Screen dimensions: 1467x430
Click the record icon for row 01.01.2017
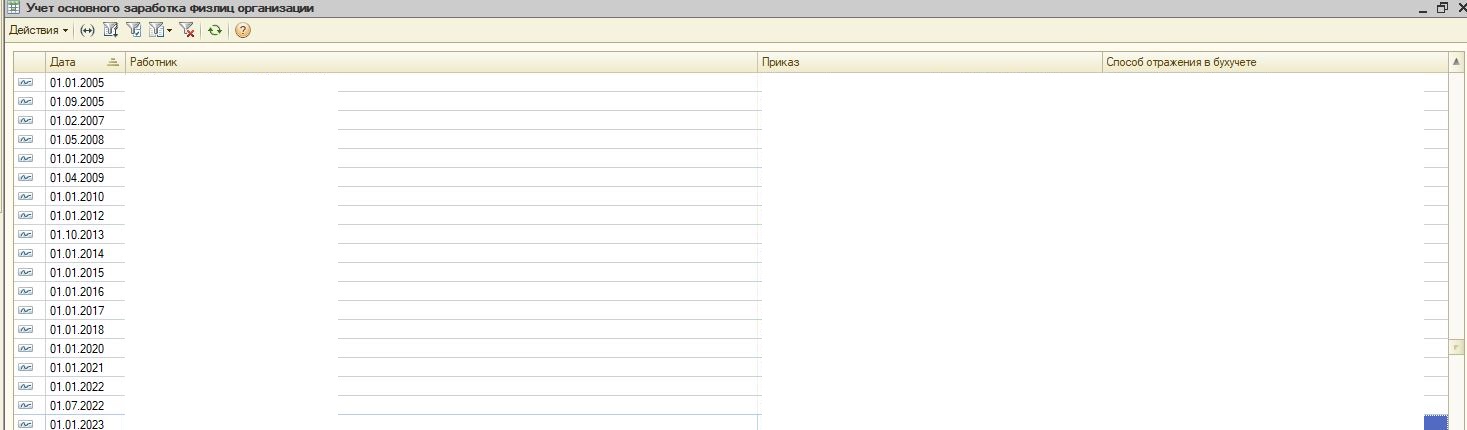click(x=26, y=311)
